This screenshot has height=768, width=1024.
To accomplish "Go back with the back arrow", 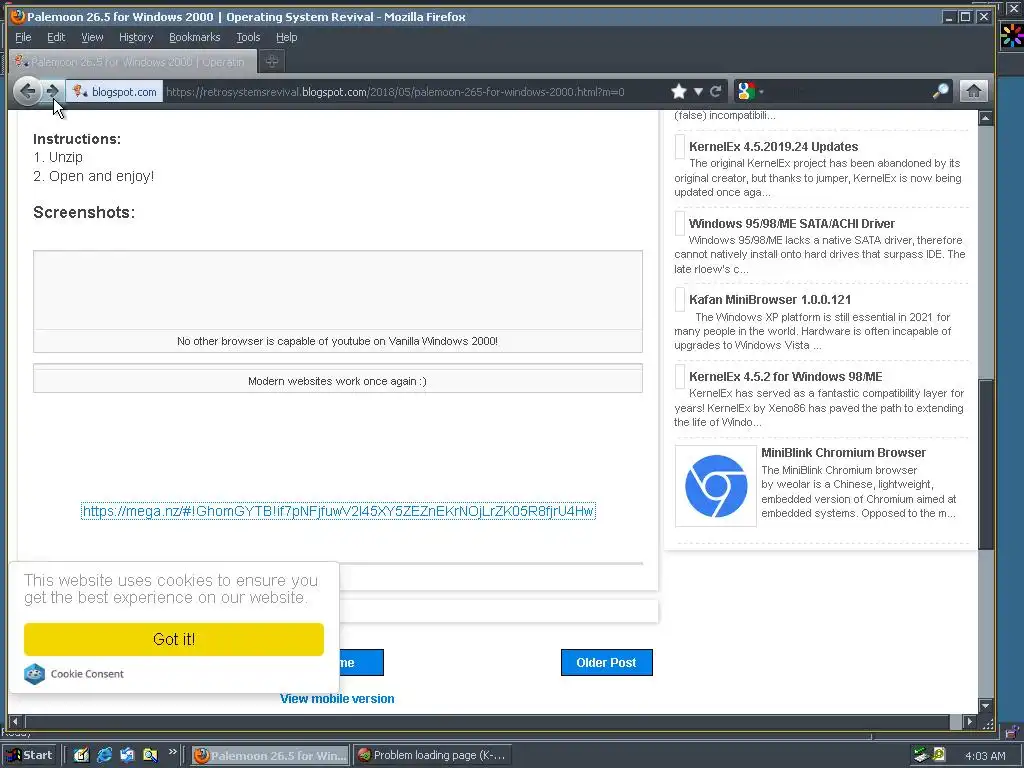I will coord(27,91).
